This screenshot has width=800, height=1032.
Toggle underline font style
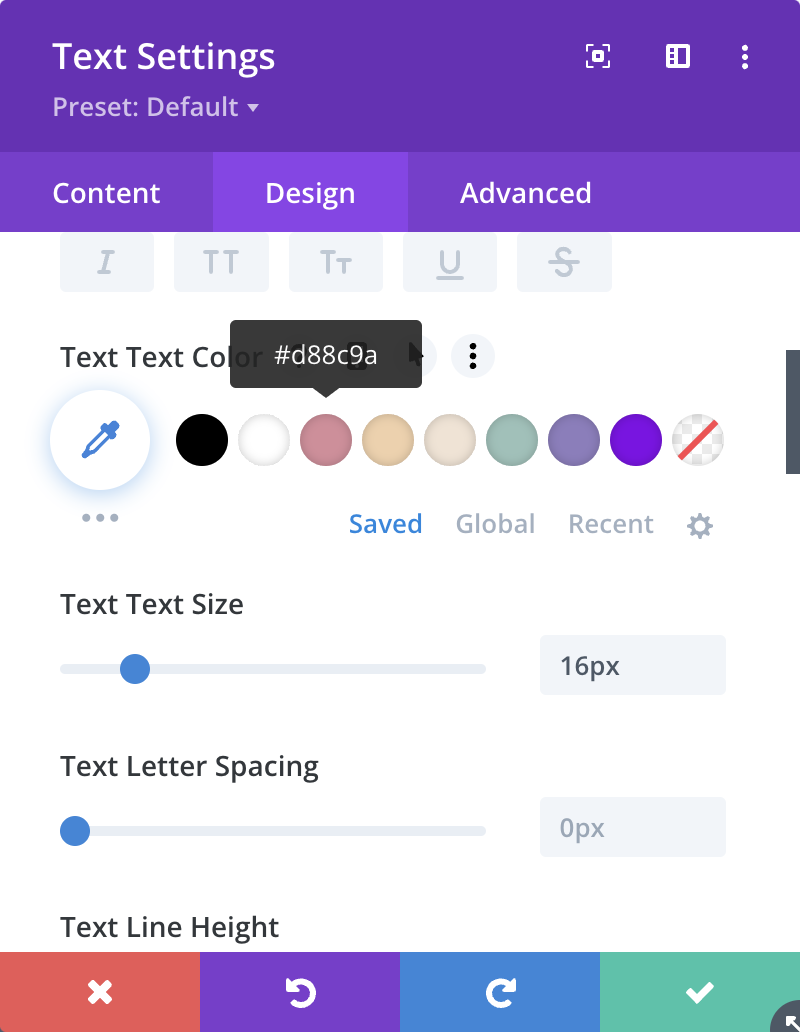[450, 263]
